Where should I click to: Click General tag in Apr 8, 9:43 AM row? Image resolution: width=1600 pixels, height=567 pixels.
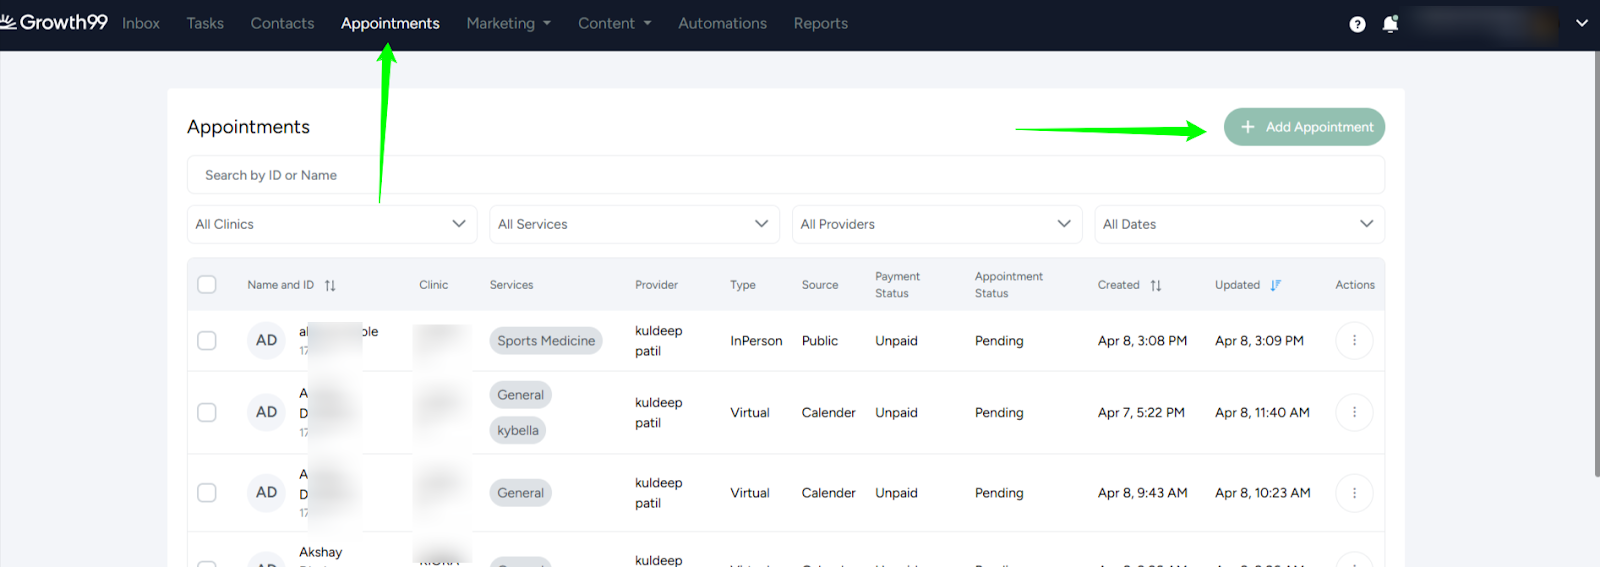tap(521, 493)
